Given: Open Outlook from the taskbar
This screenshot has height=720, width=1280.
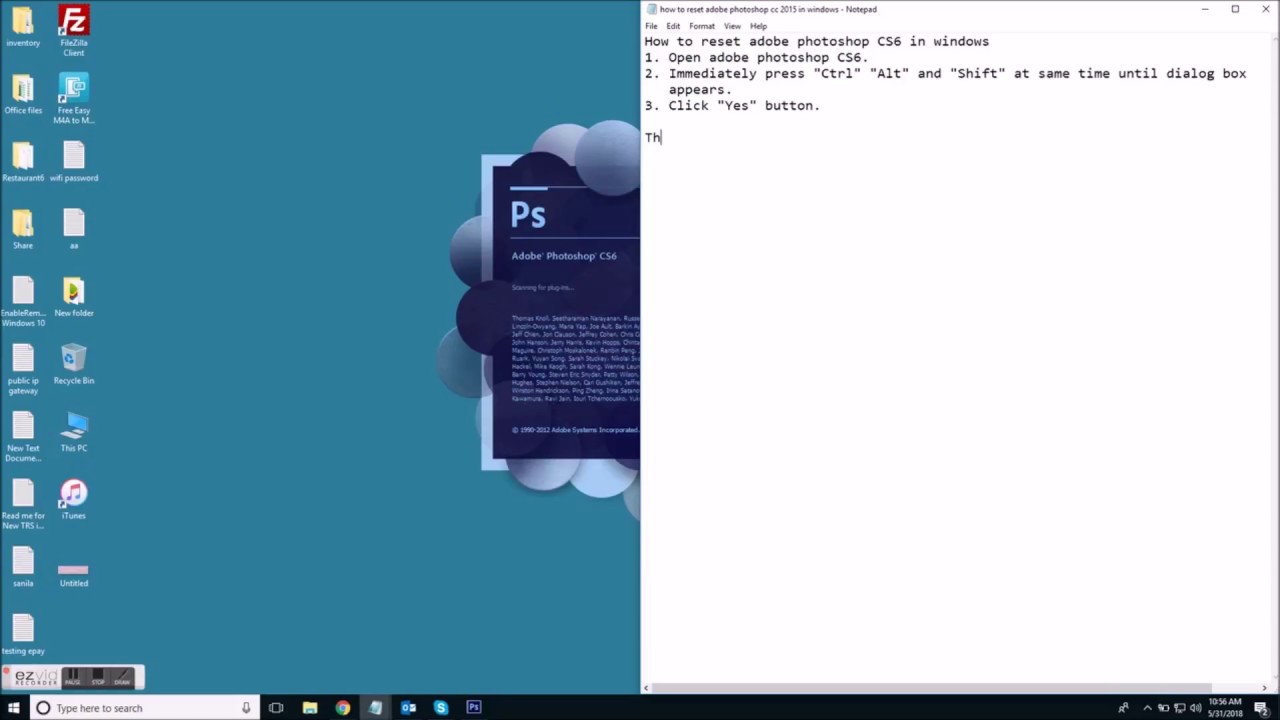Looking at the screenshot, I should pos(408,708).
